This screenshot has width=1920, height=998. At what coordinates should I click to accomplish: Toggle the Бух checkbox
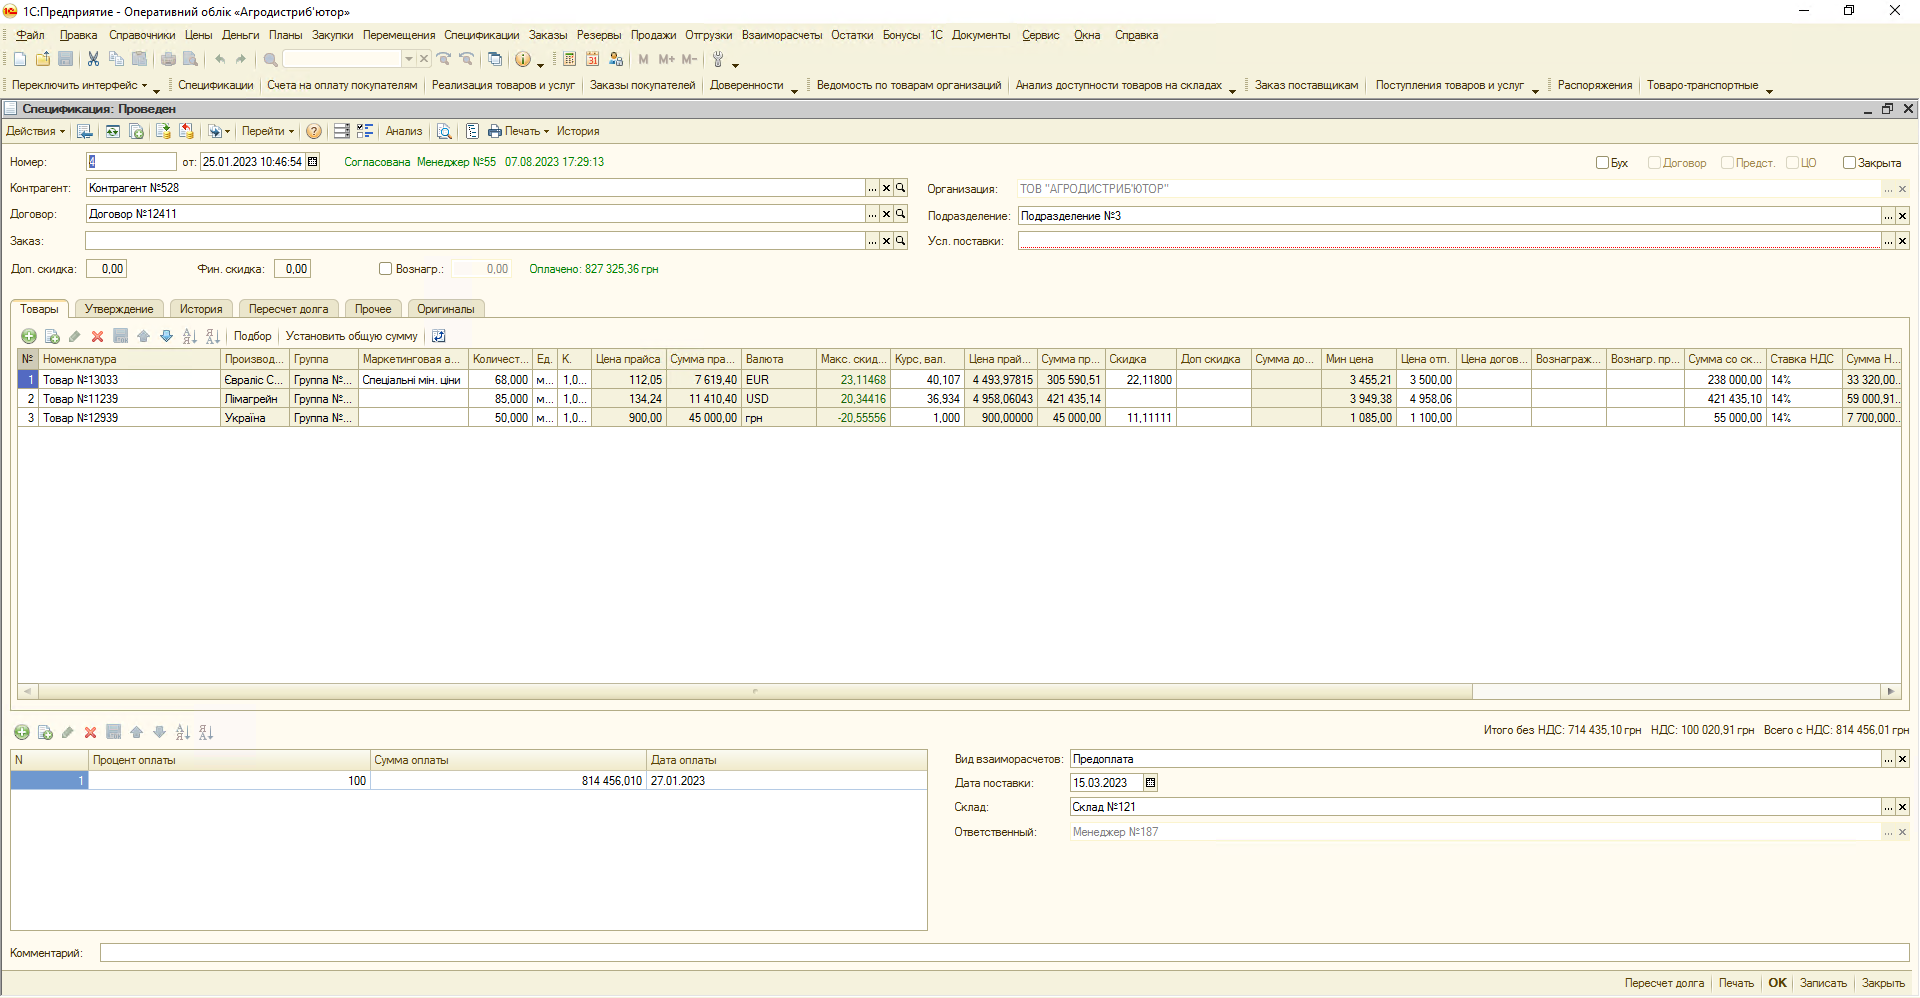[1602, 163]
